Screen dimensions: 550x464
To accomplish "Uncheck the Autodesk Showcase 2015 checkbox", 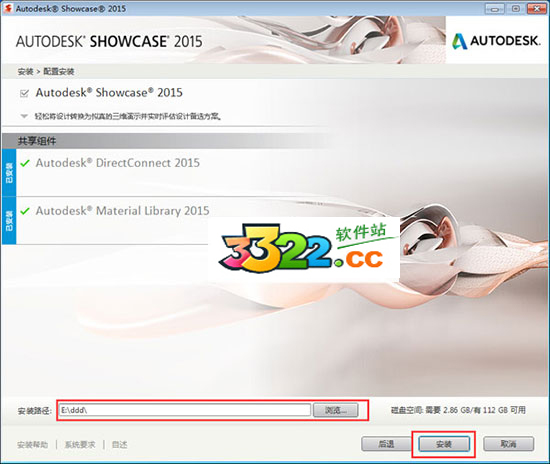I will [x=24, y=93].
